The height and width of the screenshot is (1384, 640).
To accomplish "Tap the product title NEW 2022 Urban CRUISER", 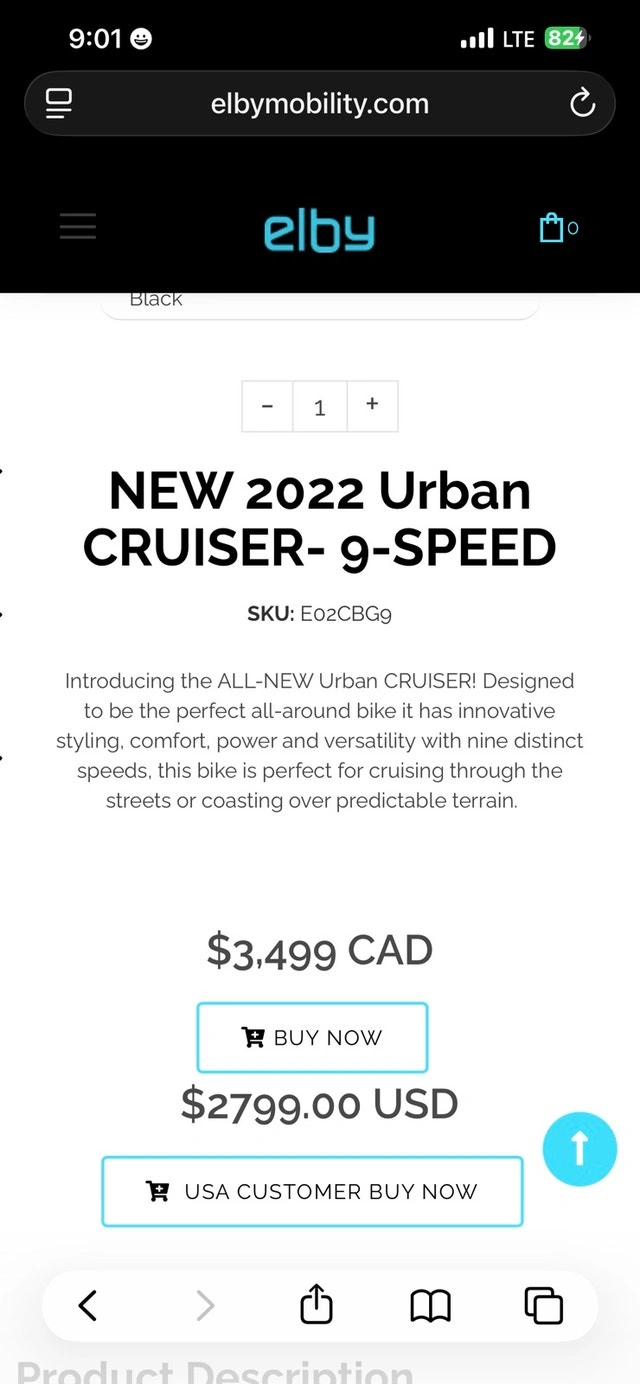I will [320, 518].
